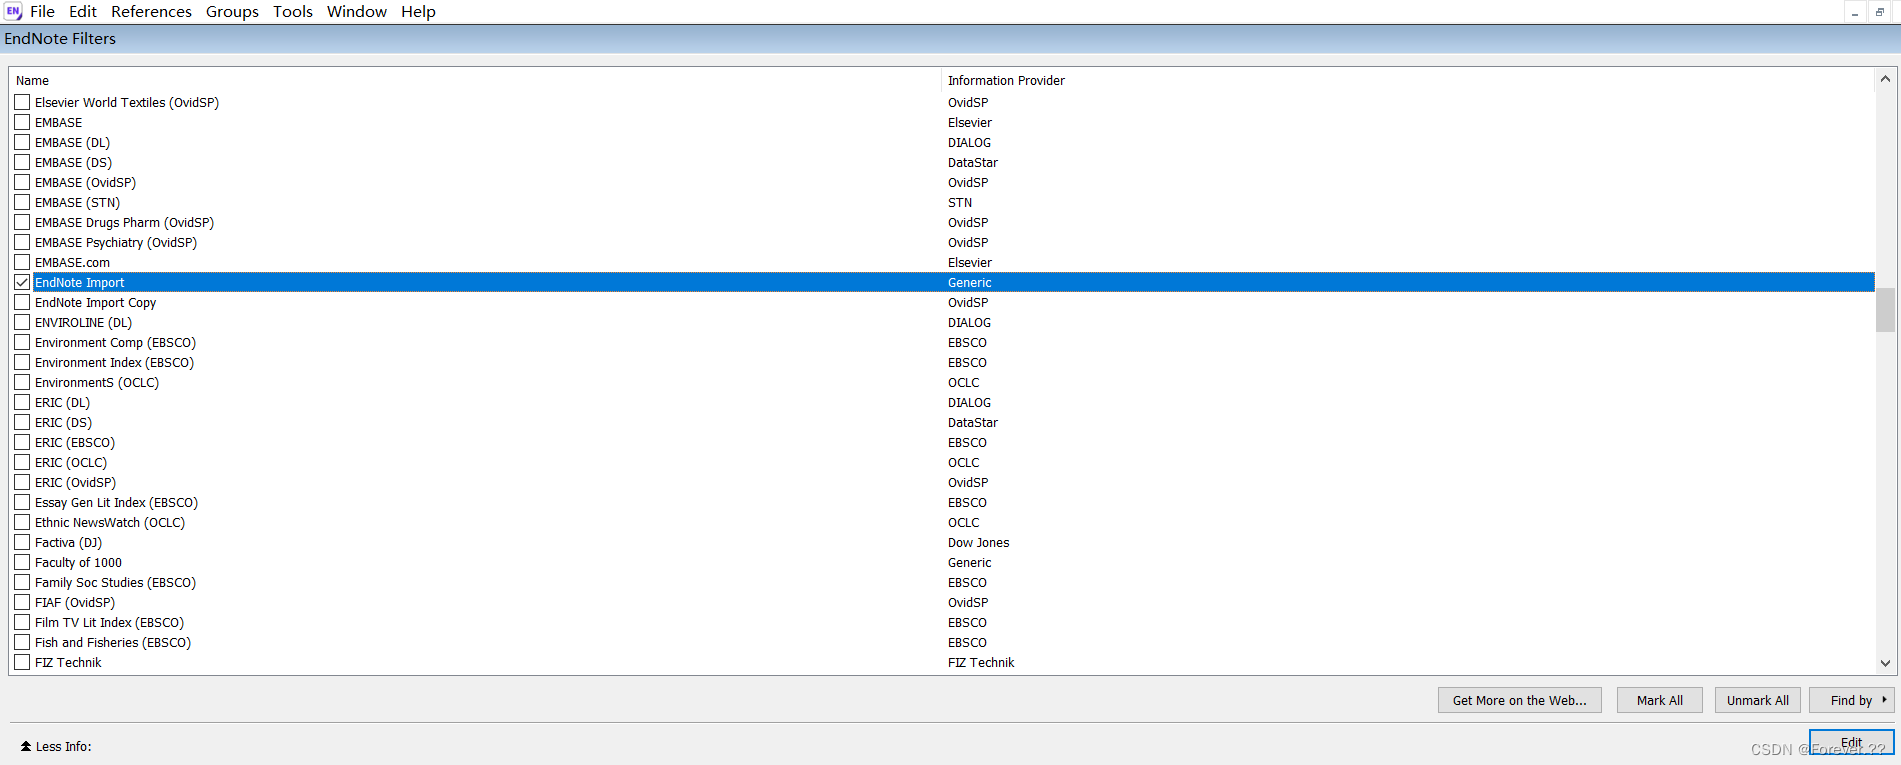Click the scrollbar up arrow
Screen dimensions: 1901x765
coord(1885,79)
